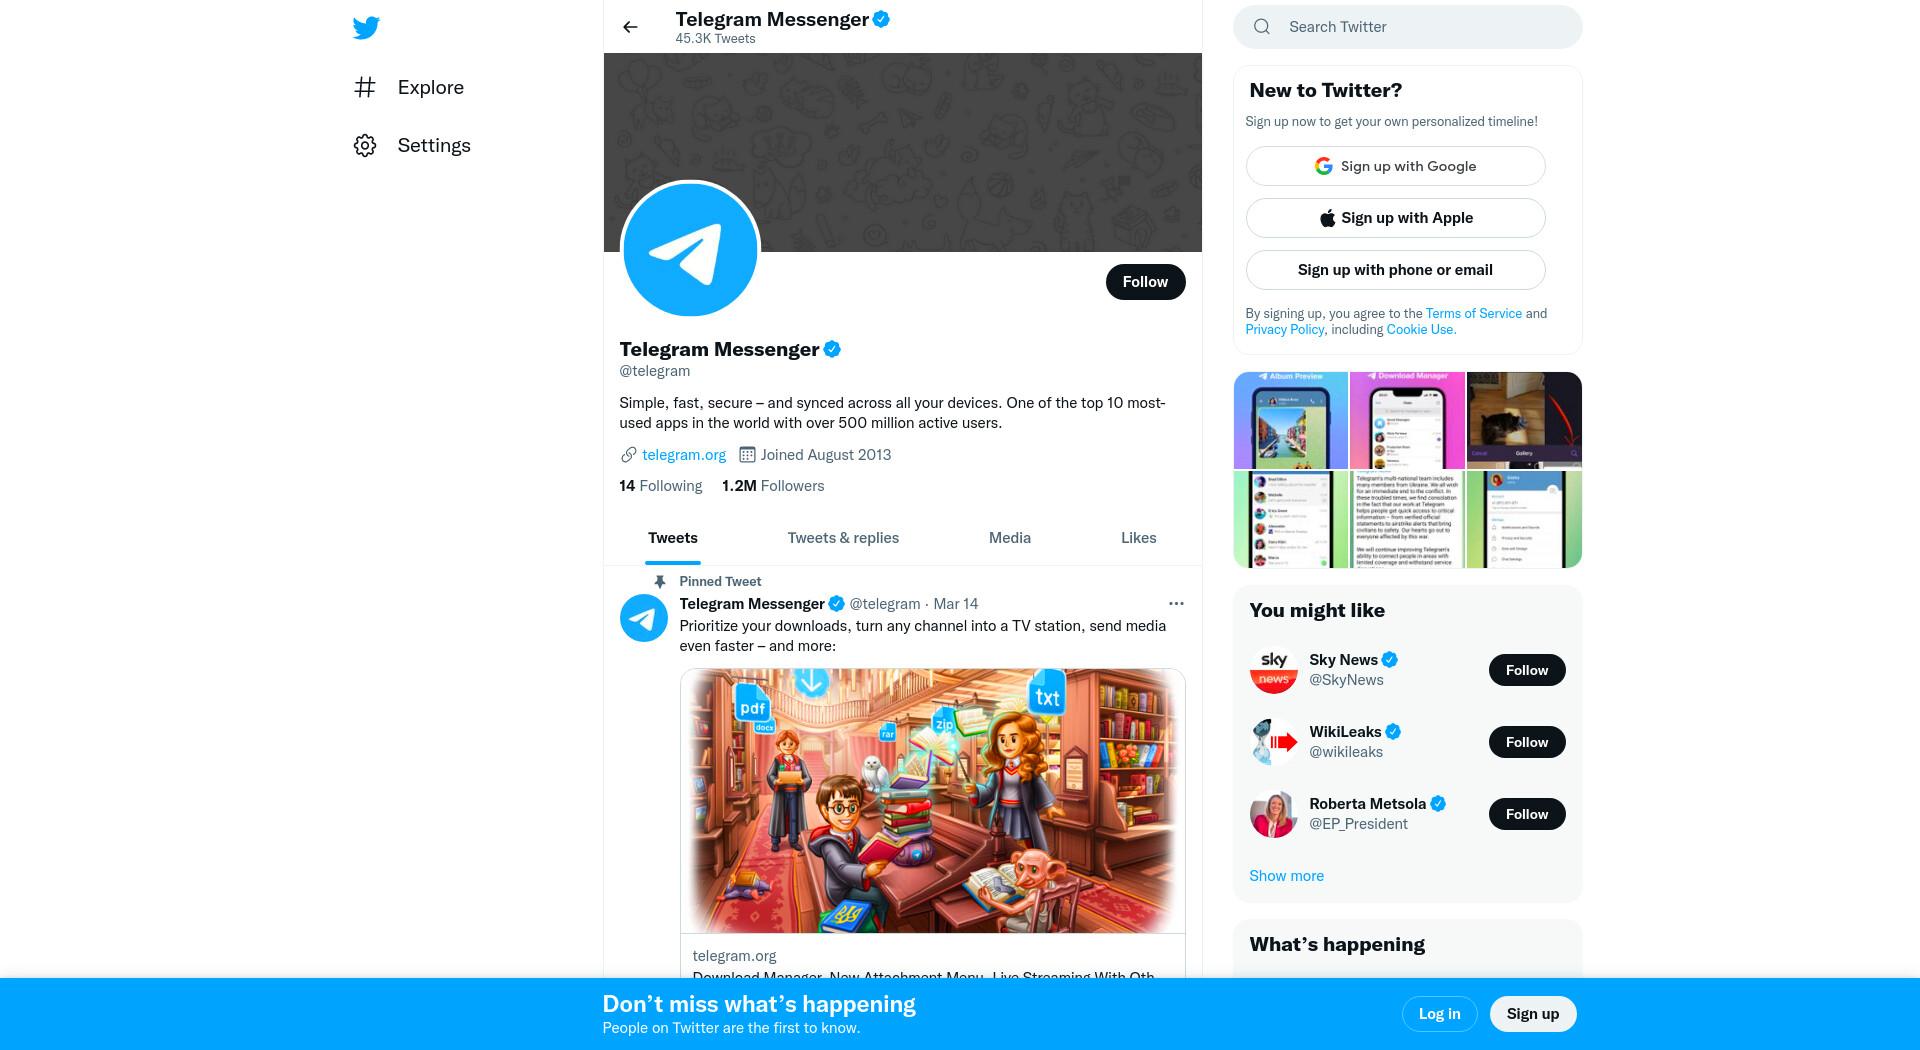Open WikiLeaks profile avatar
This screenshot has width=1920, height=1050.
click(x=1274, y=742)
